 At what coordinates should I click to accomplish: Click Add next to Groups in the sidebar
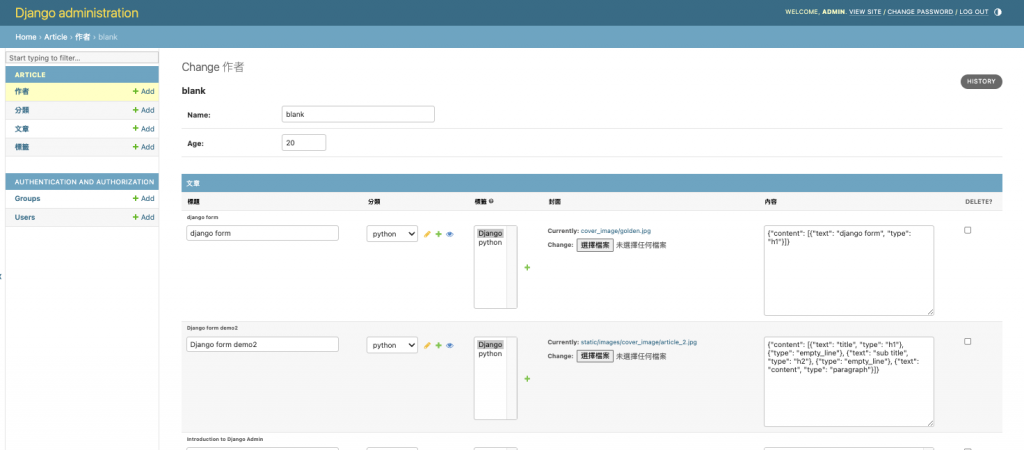click(x=144, y=199)
